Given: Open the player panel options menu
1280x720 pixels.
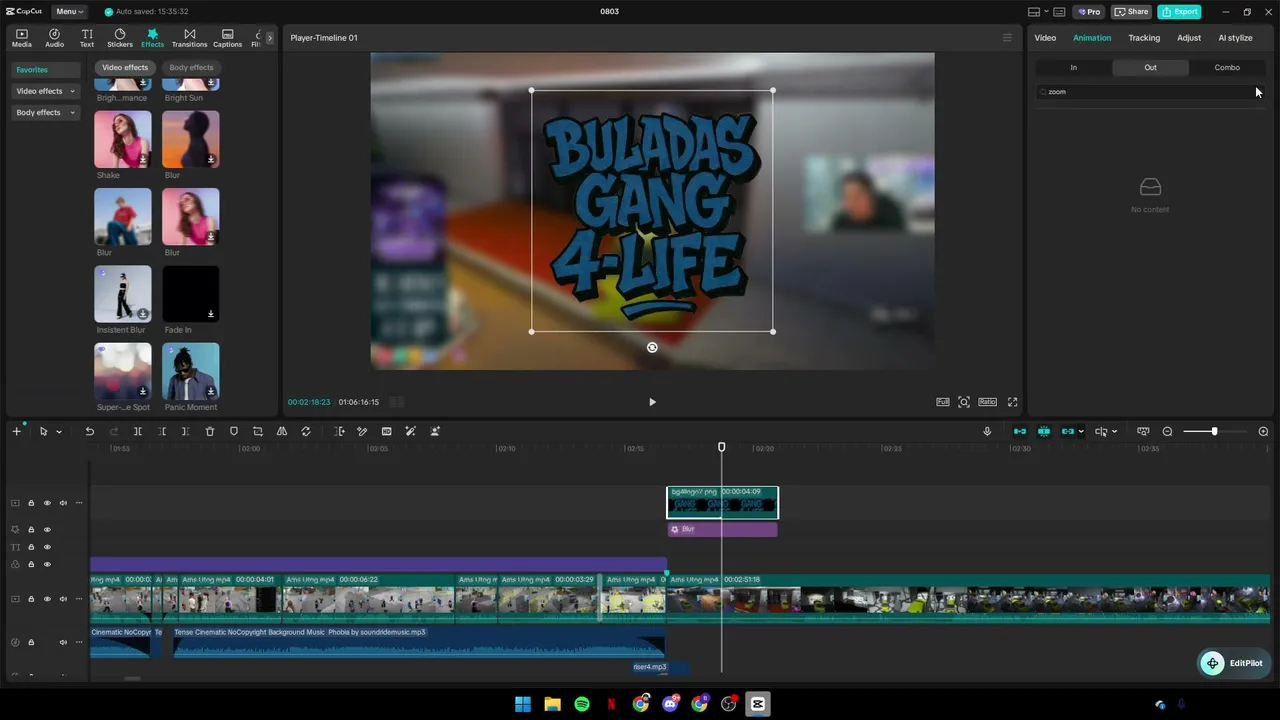Looking at the screenshot, I should [1007, 38].
